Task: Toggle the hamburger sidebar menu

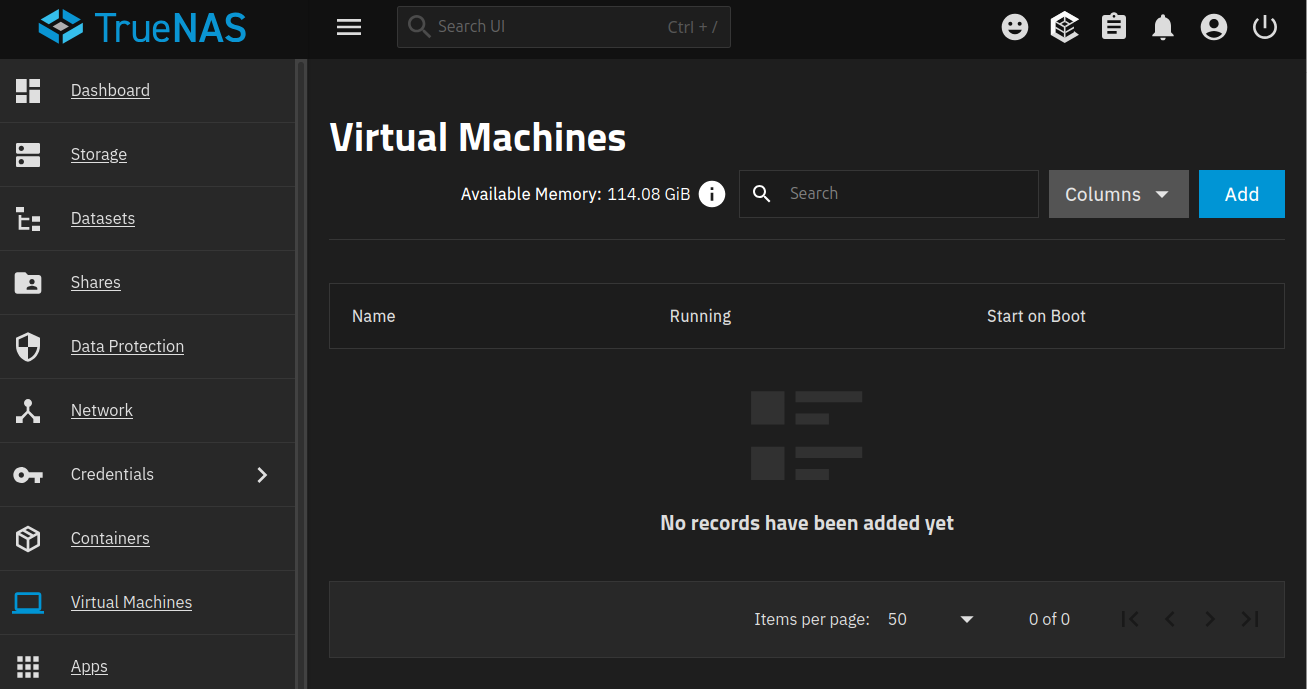Action: pyautogui.click(x=349, y=28)
